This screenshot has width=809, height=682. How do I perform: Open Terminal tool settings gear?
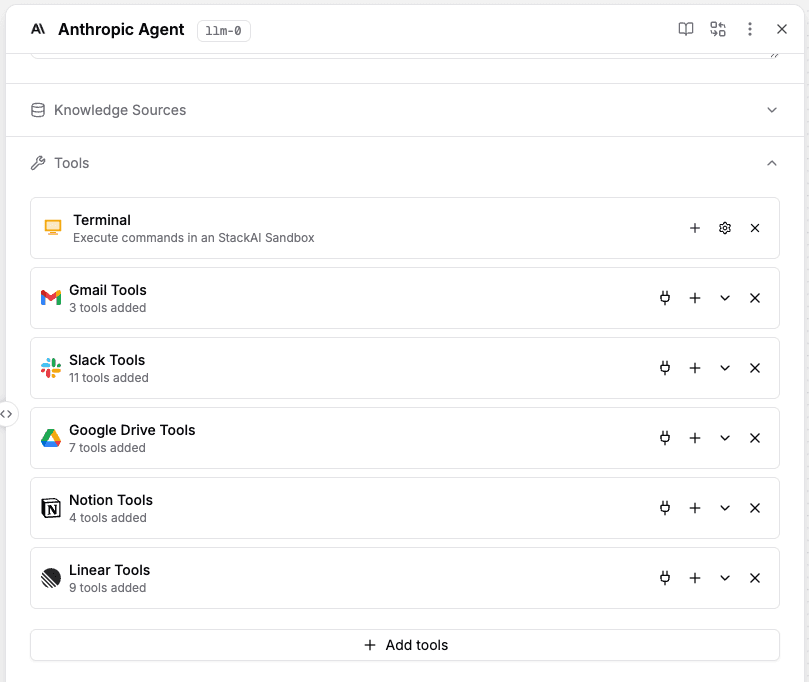725,228
